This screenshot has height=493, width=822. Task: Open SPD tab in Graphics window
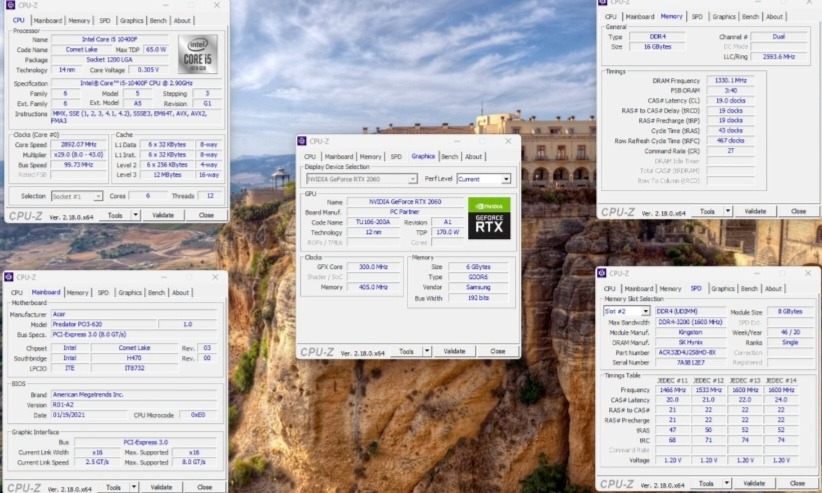point(396,156)
